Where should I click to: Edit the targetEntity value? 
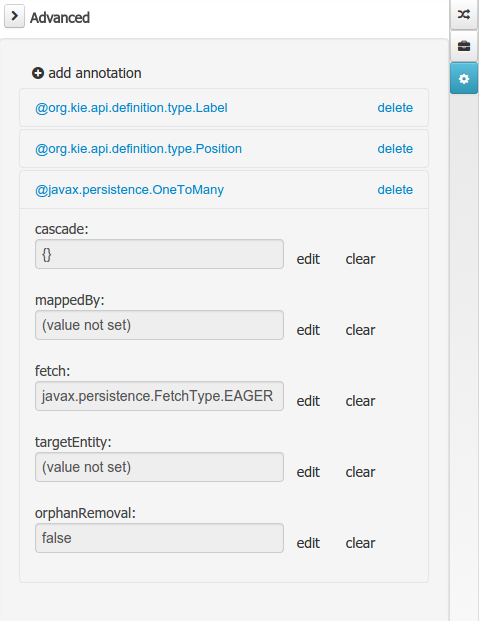(308, 472)
